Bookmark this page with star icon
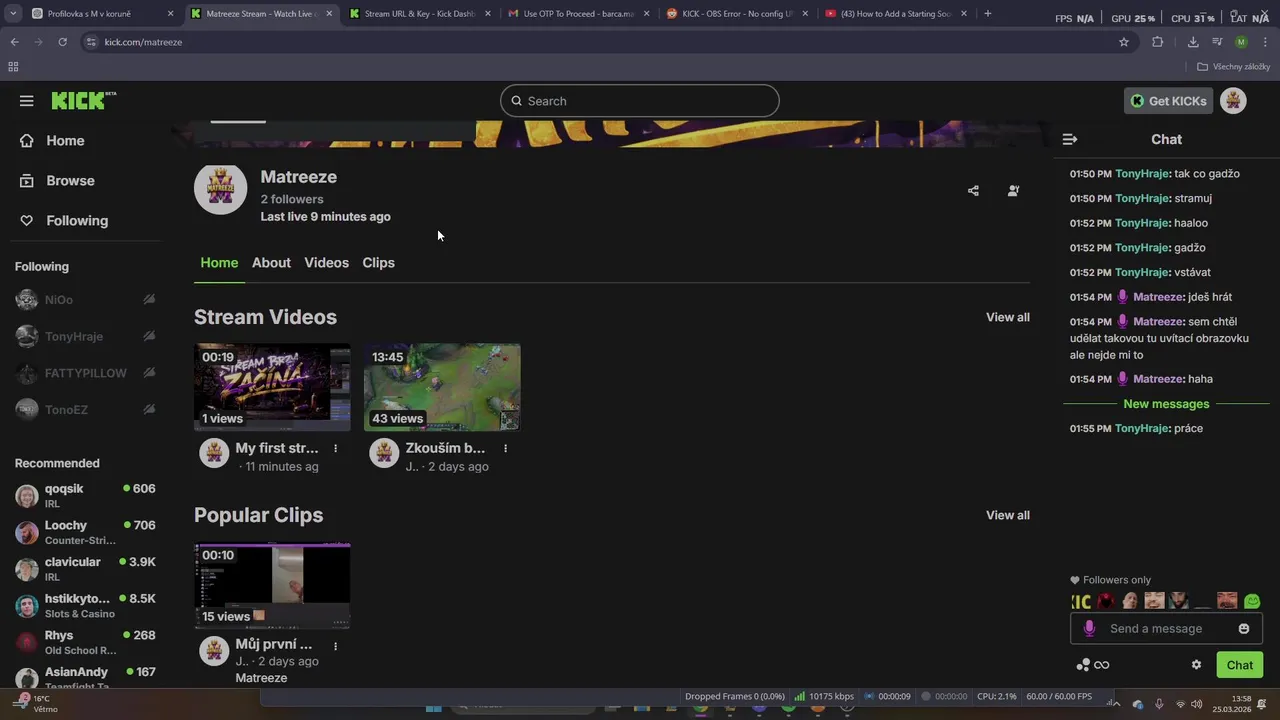Viewport: 1280px width, 720px height. tap(1124, 42)
